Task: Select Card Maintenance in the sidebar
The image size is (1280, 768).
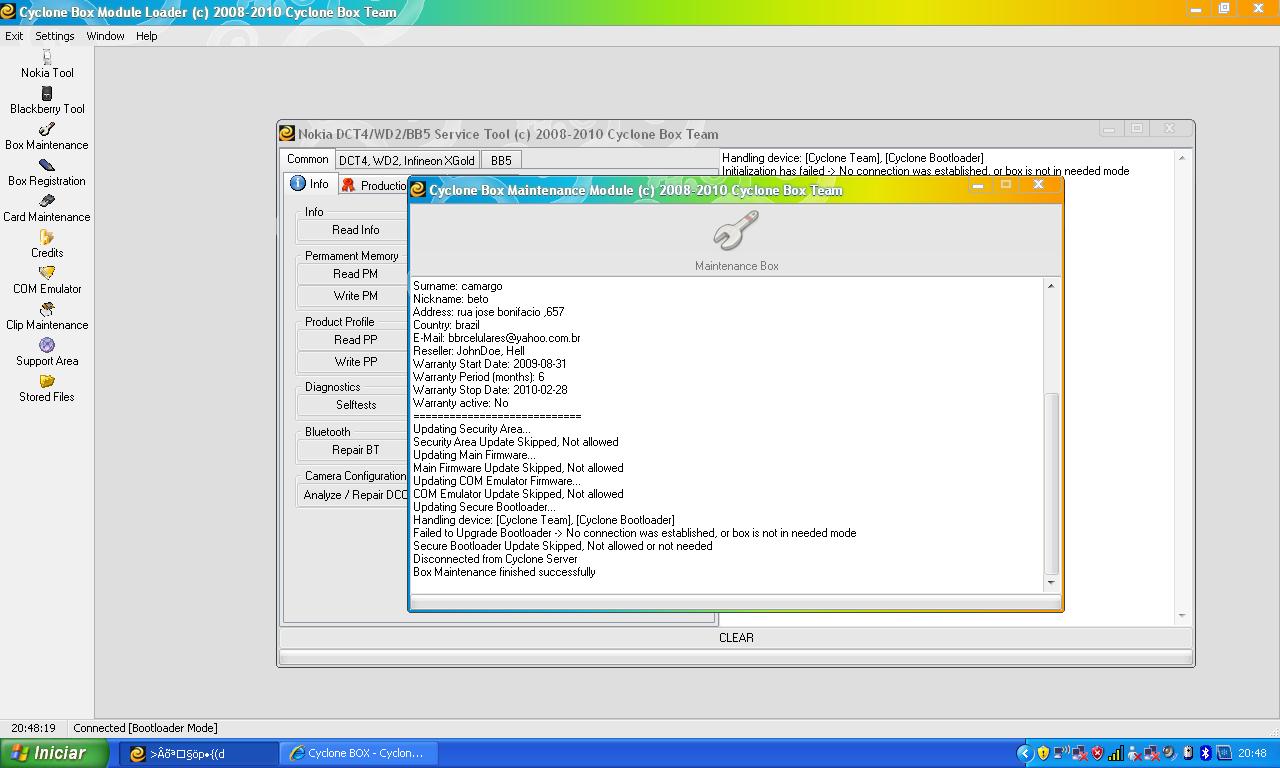Action: [47, 208]
